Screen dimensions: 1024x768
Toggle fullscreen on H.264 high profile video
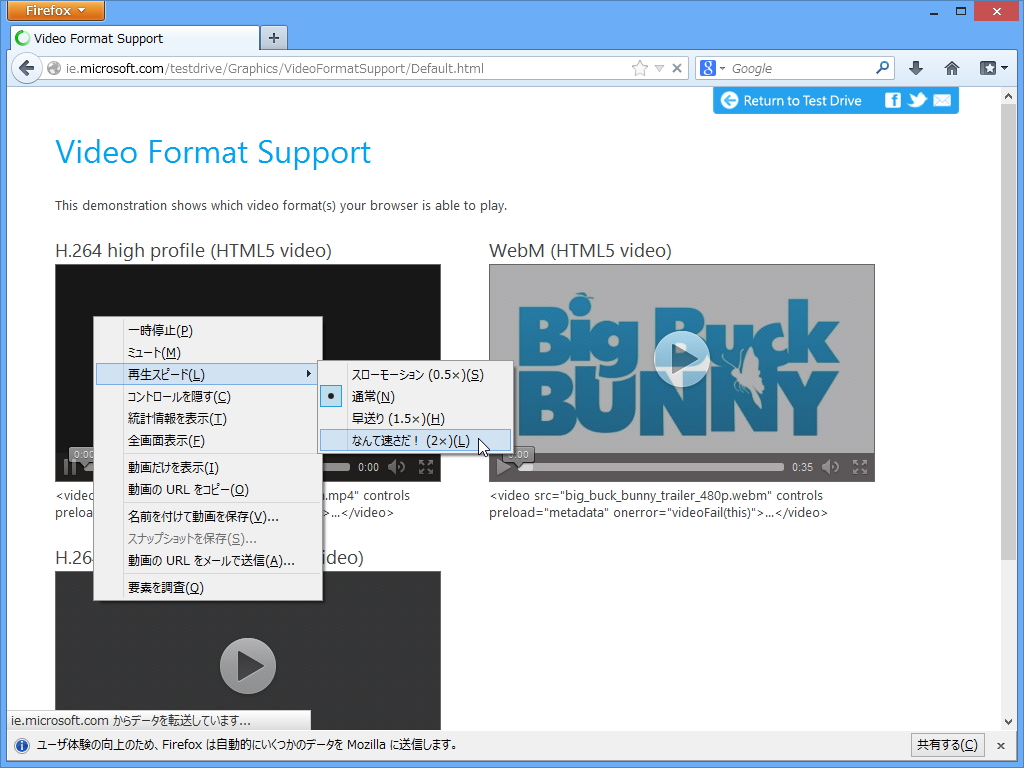click(x=426, y=467)
